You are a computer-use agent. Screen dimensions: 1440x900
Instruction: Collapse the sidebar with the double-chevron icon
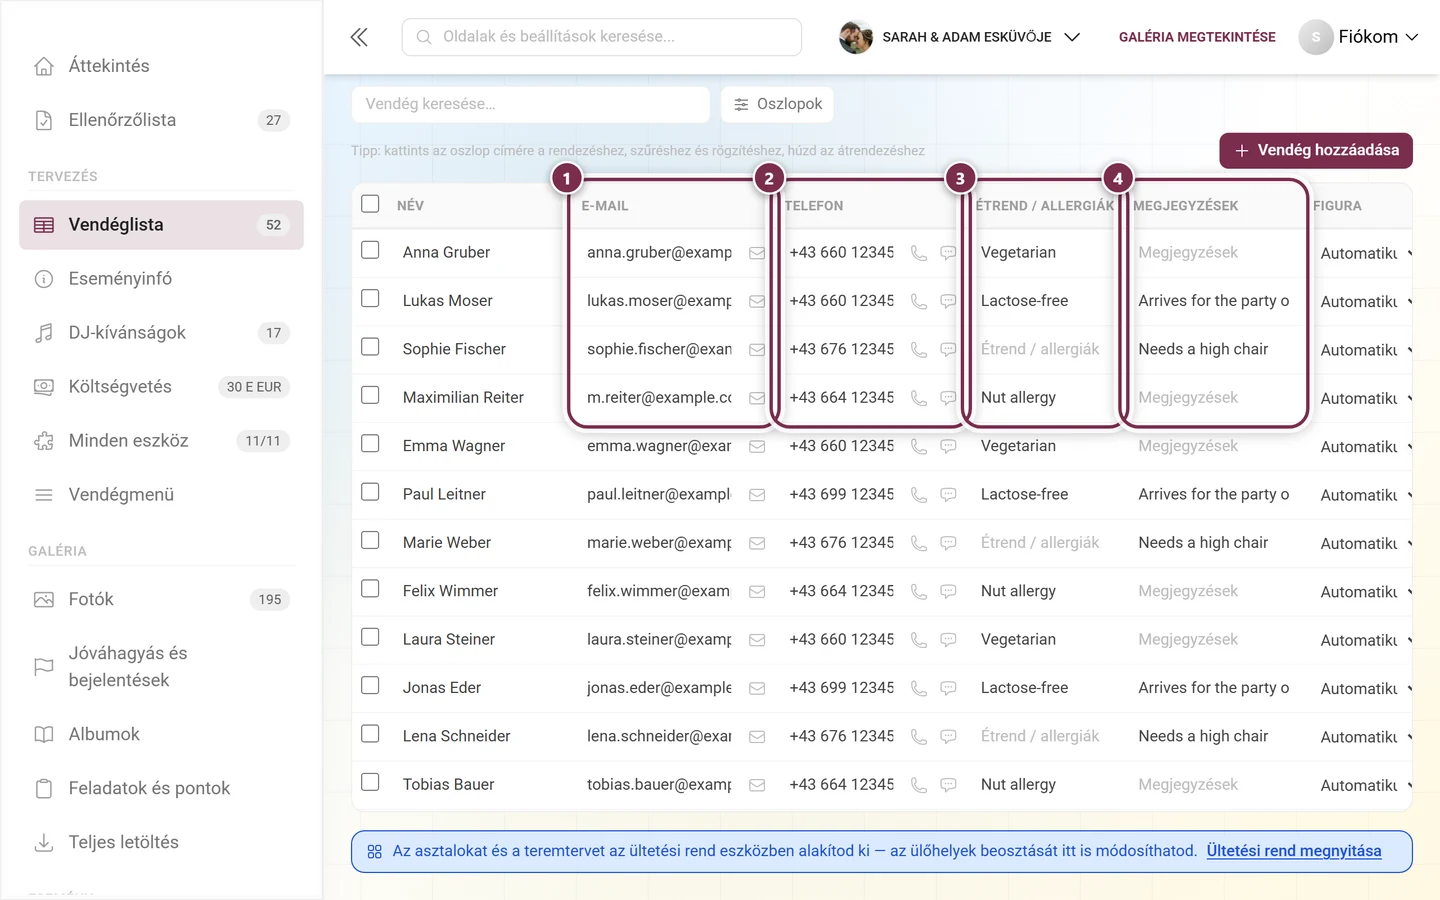coord(359,37)
